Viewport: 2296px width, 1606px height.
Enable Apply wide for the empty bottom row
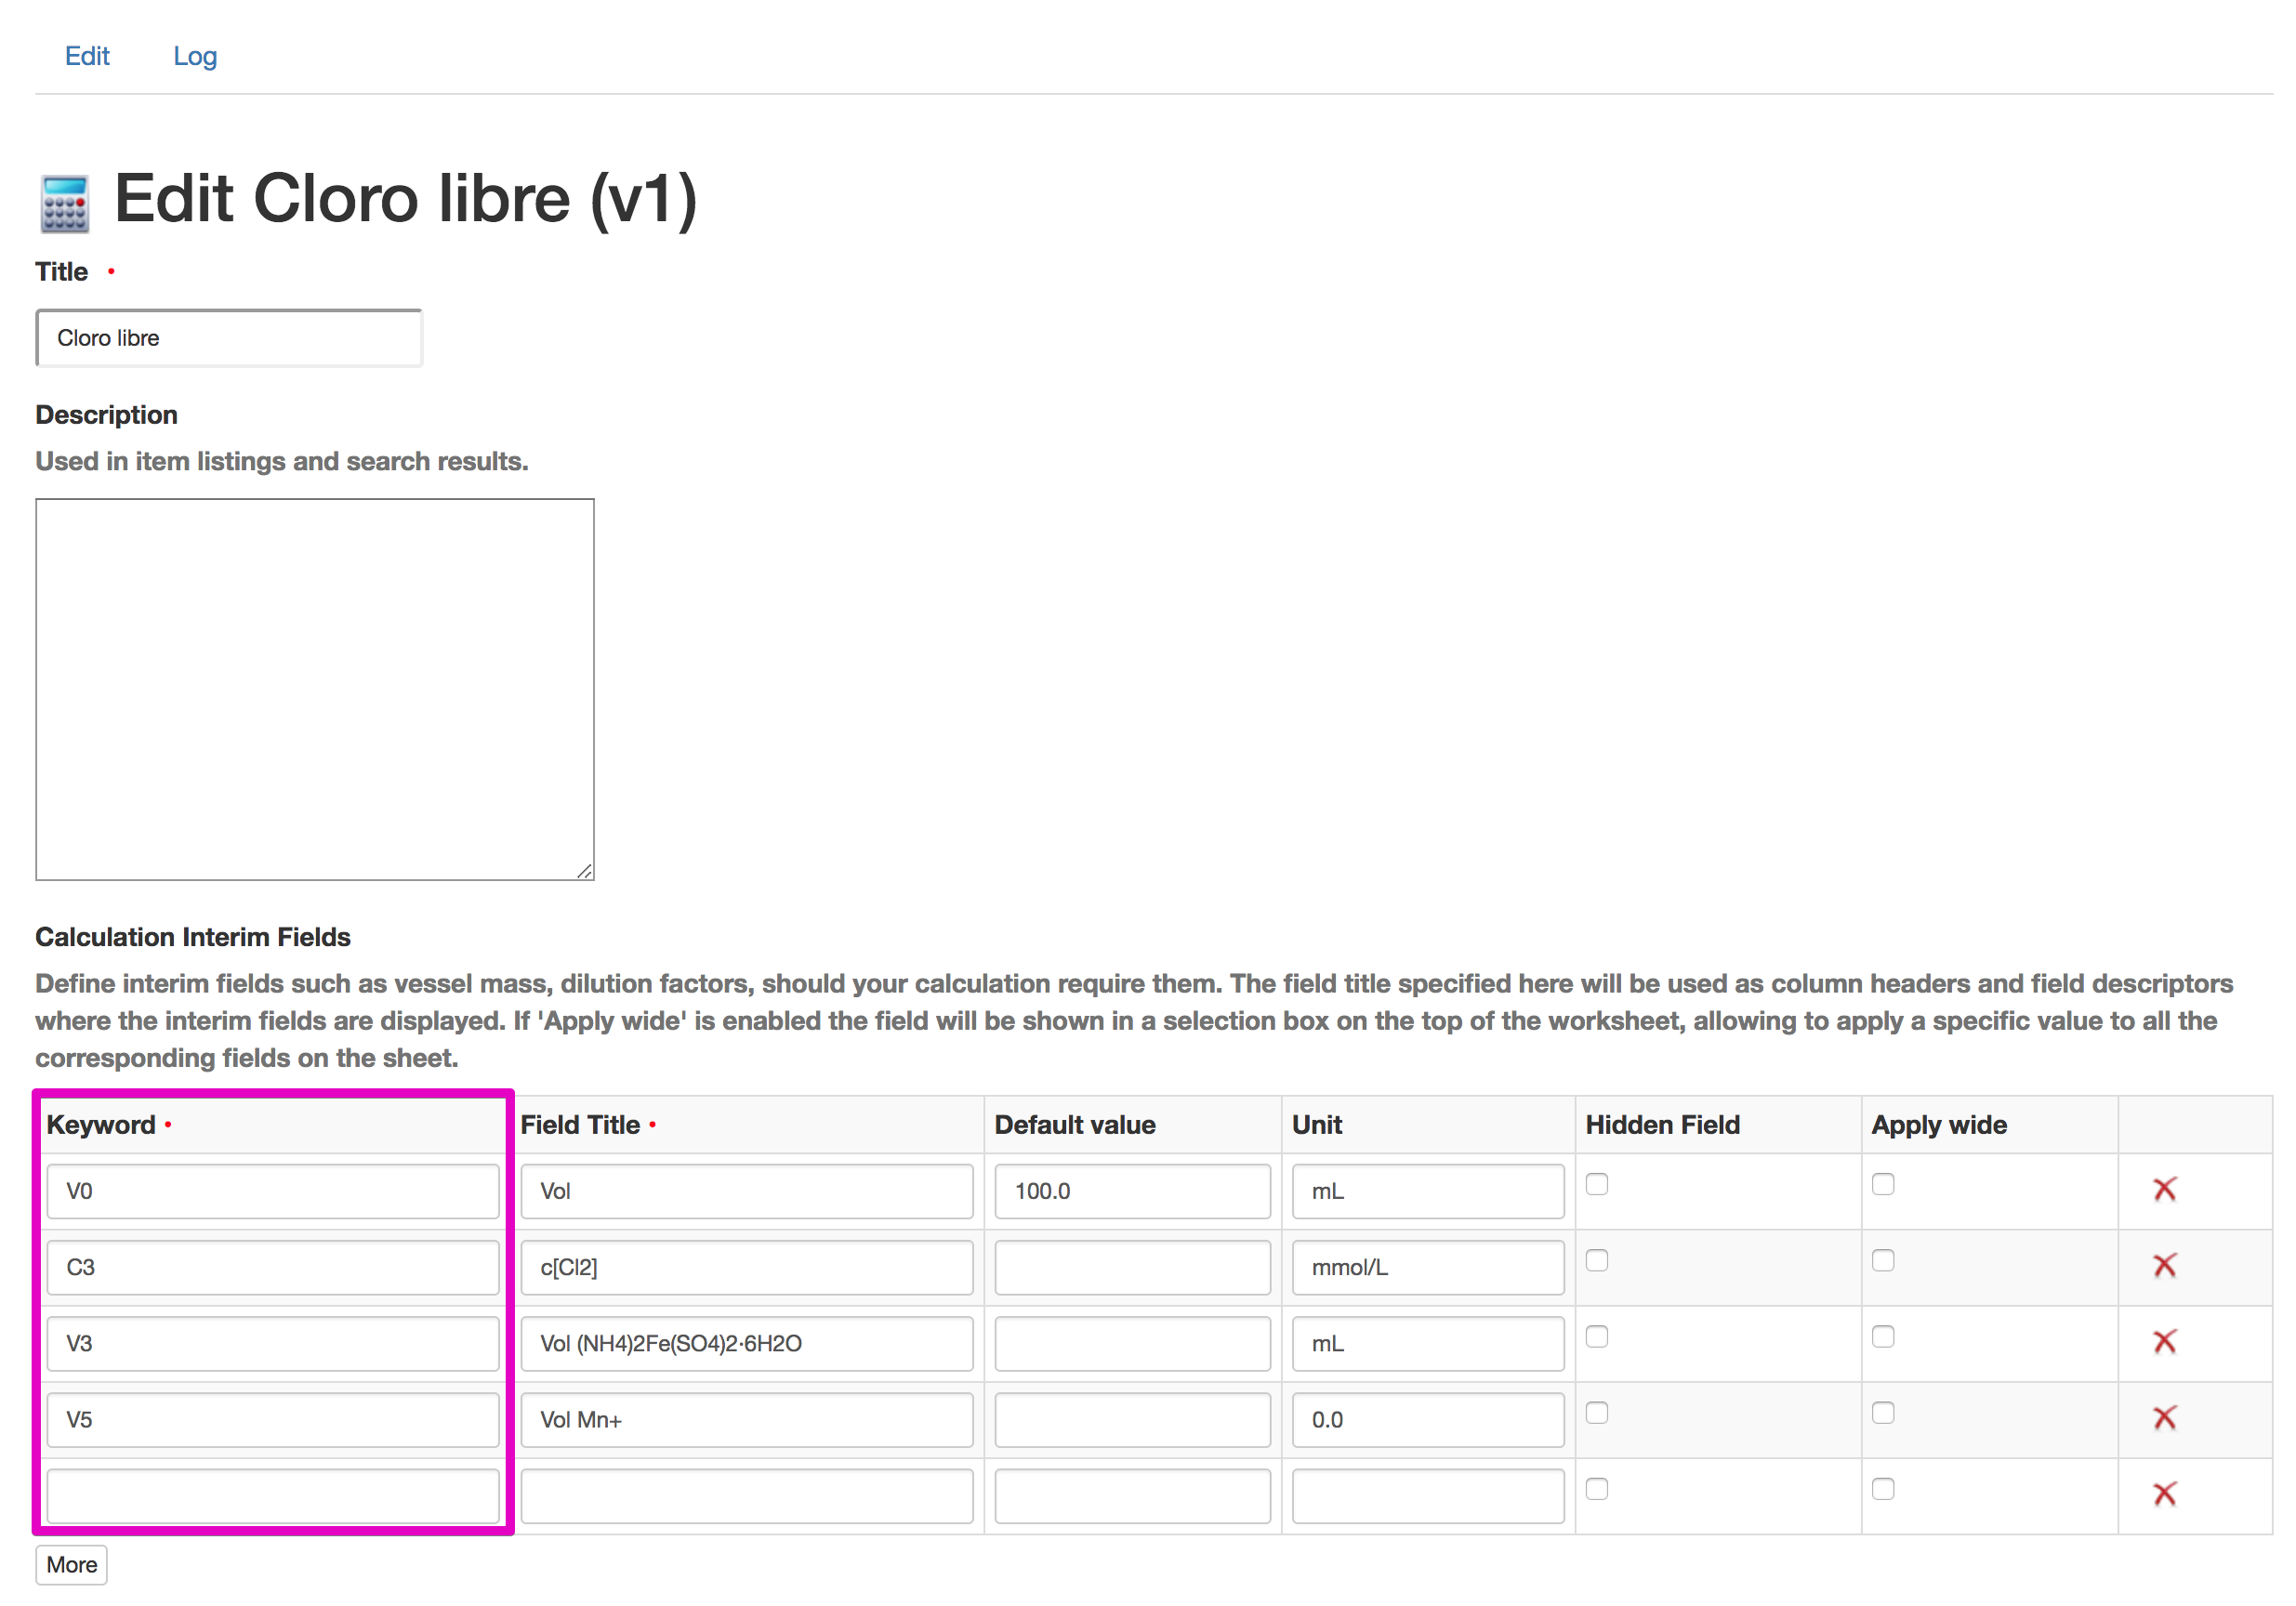(x=1883, y=1489)
